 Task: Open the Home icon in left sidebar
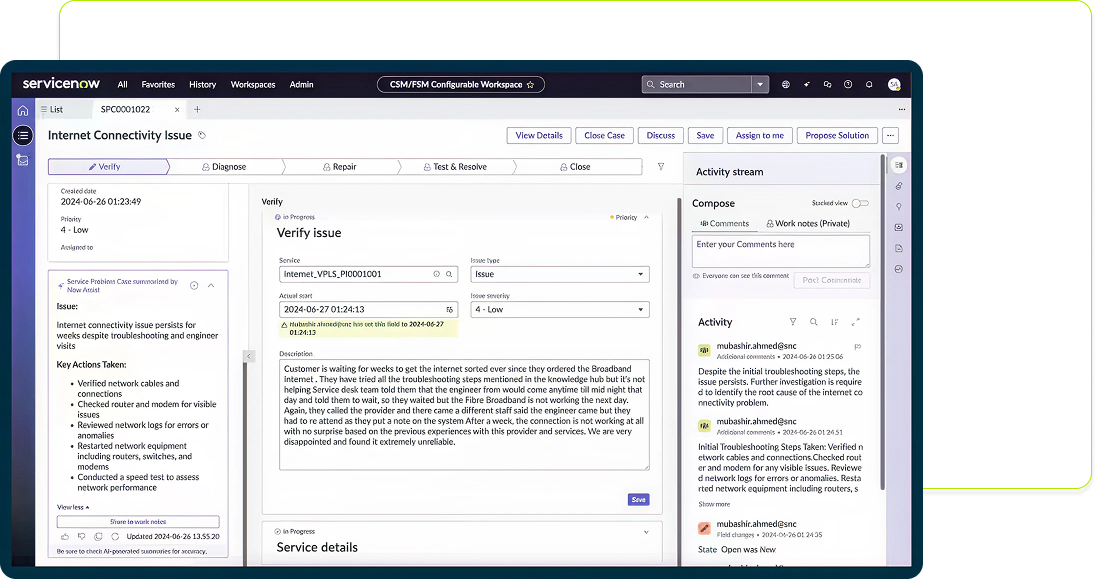point(23,110)
